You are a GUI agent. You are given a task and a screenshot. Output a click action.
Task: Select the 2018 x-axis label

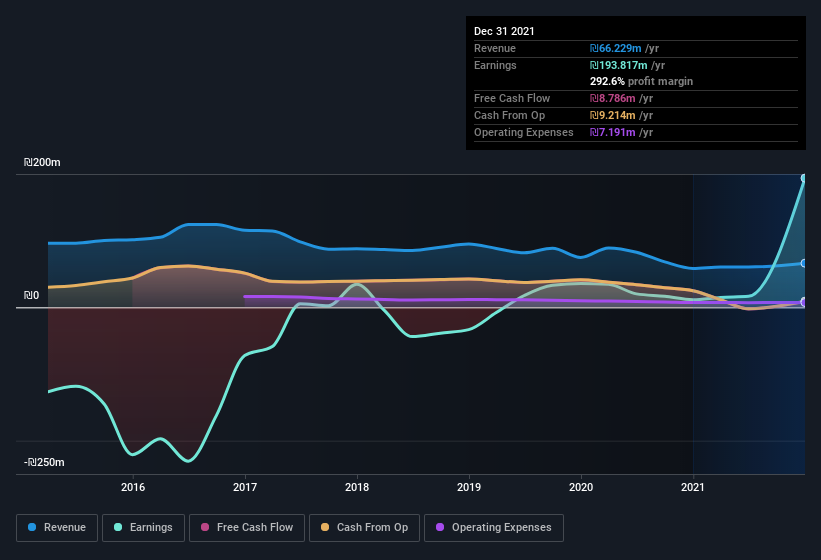point(357,487)
